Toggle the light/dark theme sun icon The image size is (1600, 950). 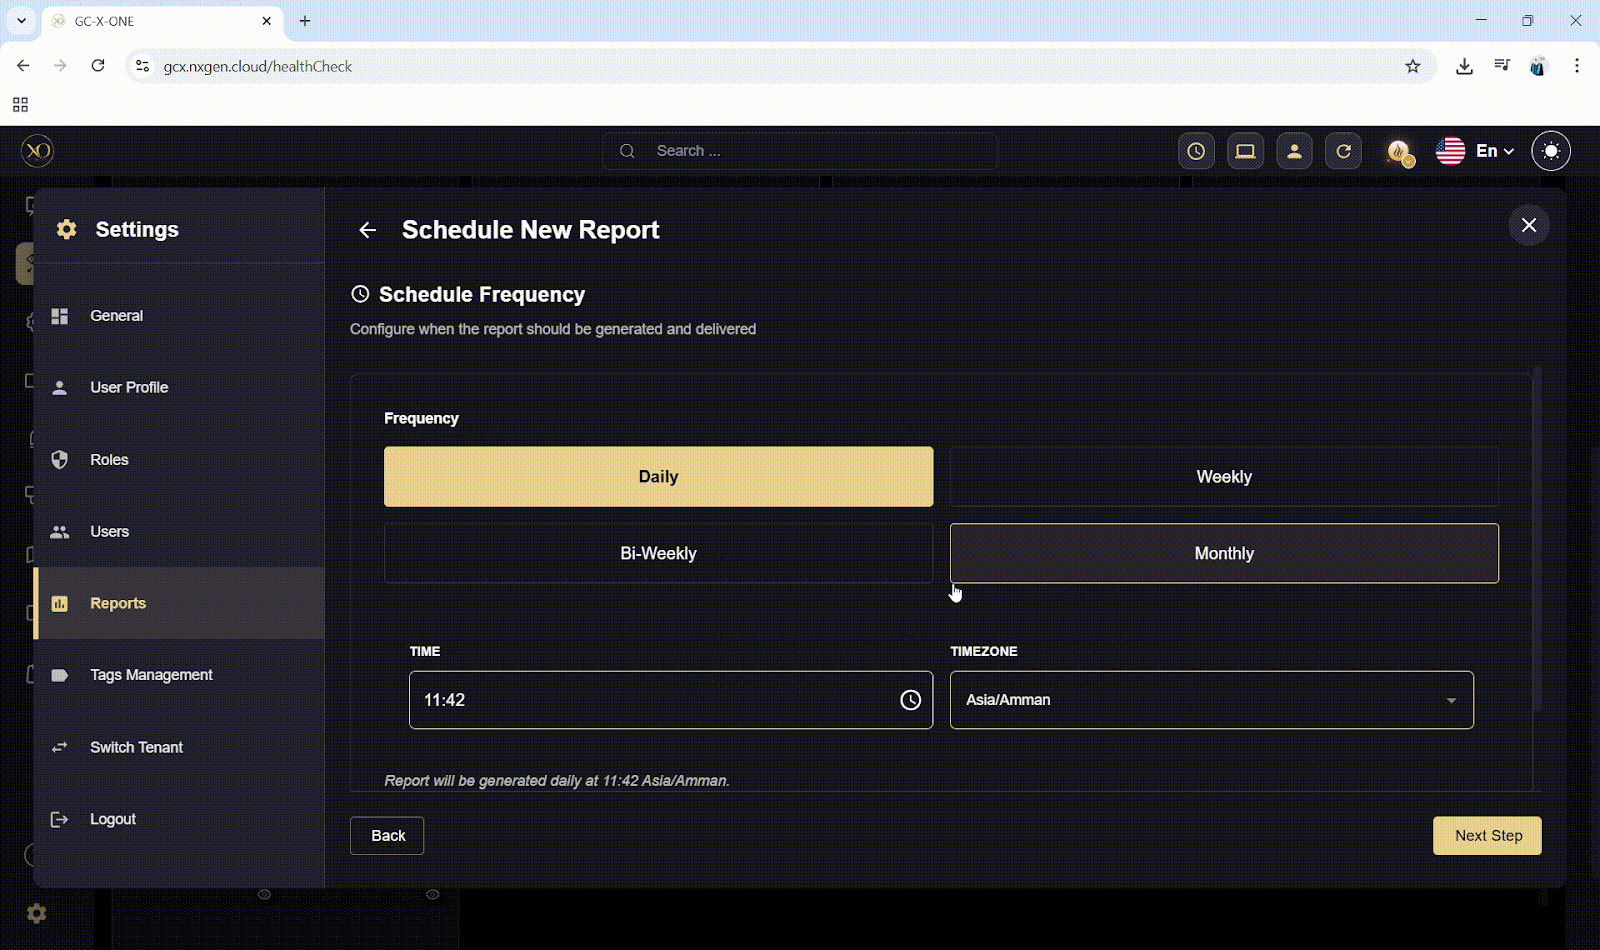pos(1551,151)
